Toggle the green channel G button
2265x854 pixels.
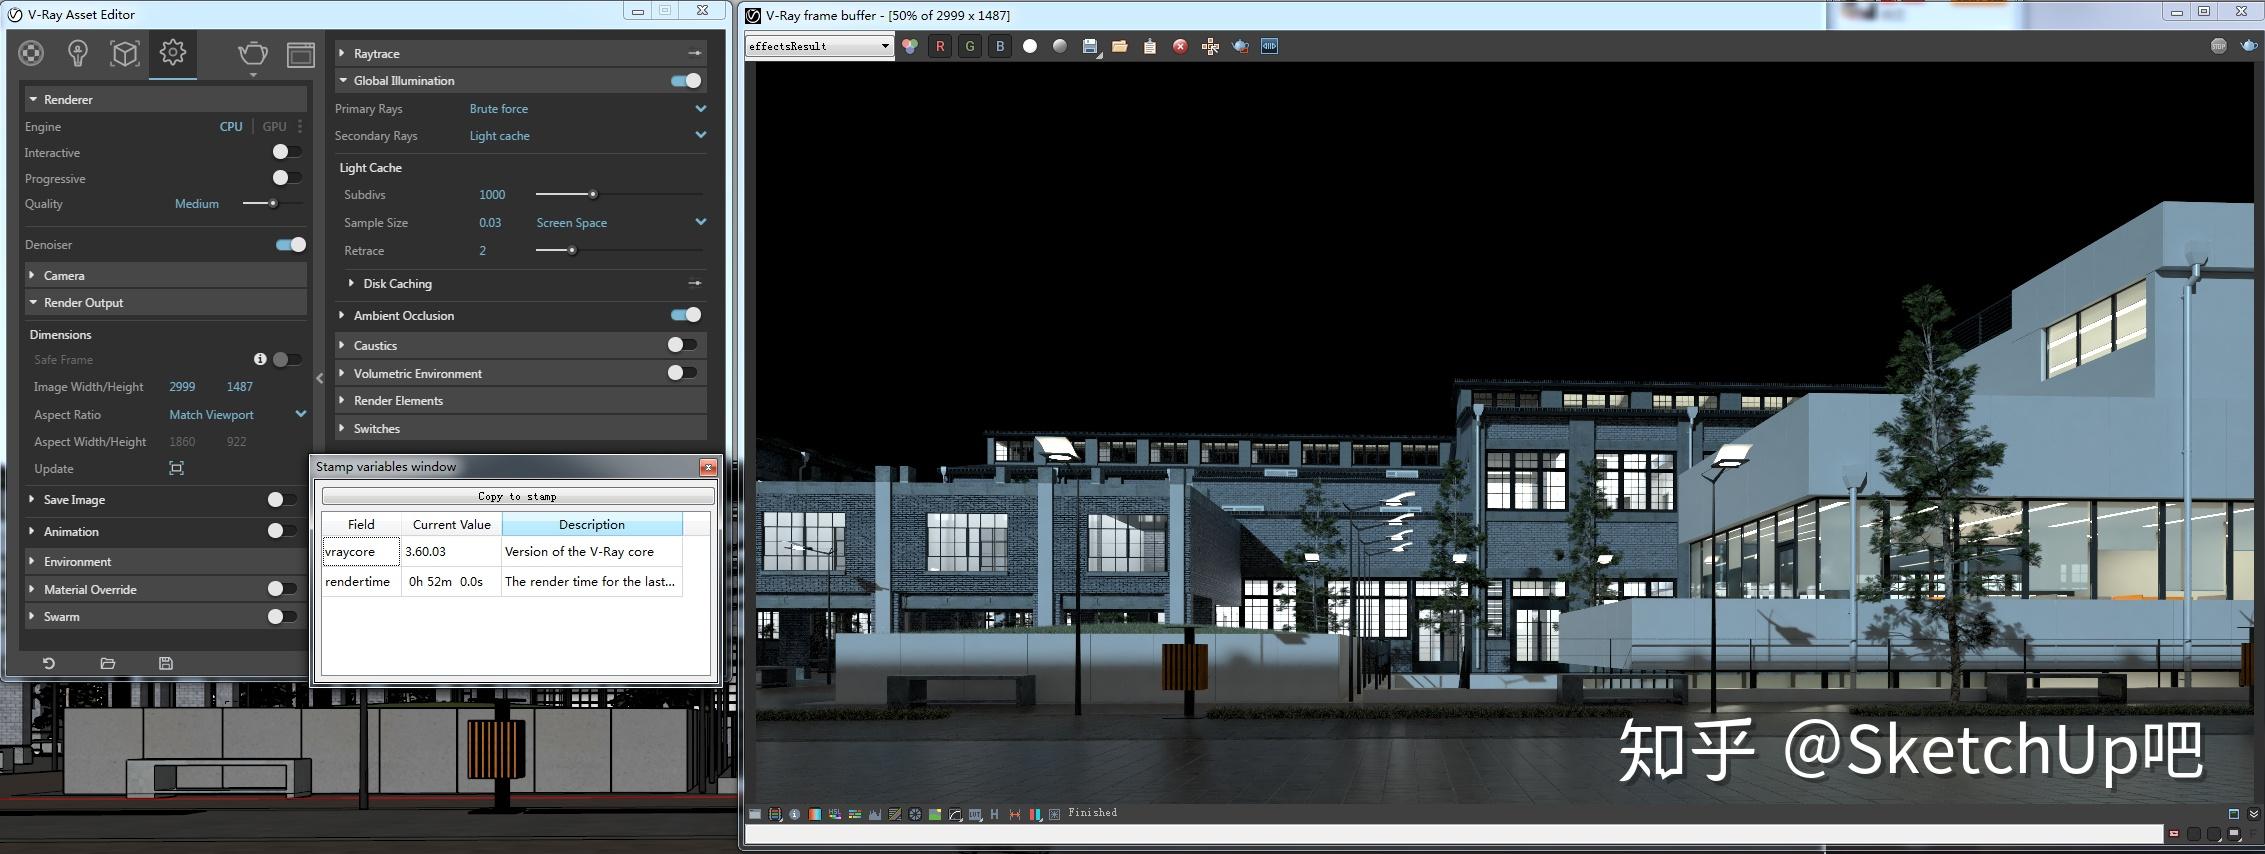(970, 46)
